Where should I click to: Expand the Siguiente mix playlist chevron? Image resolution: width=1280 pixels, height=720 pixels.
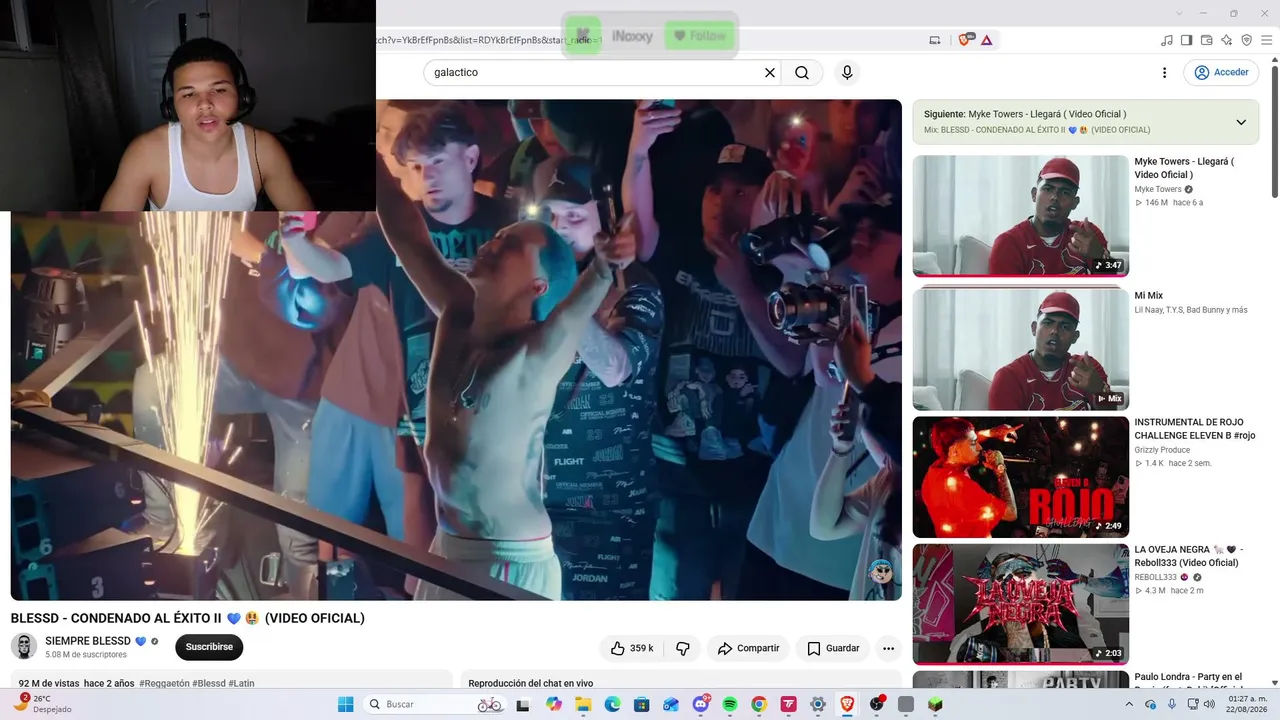[1241, 122]
